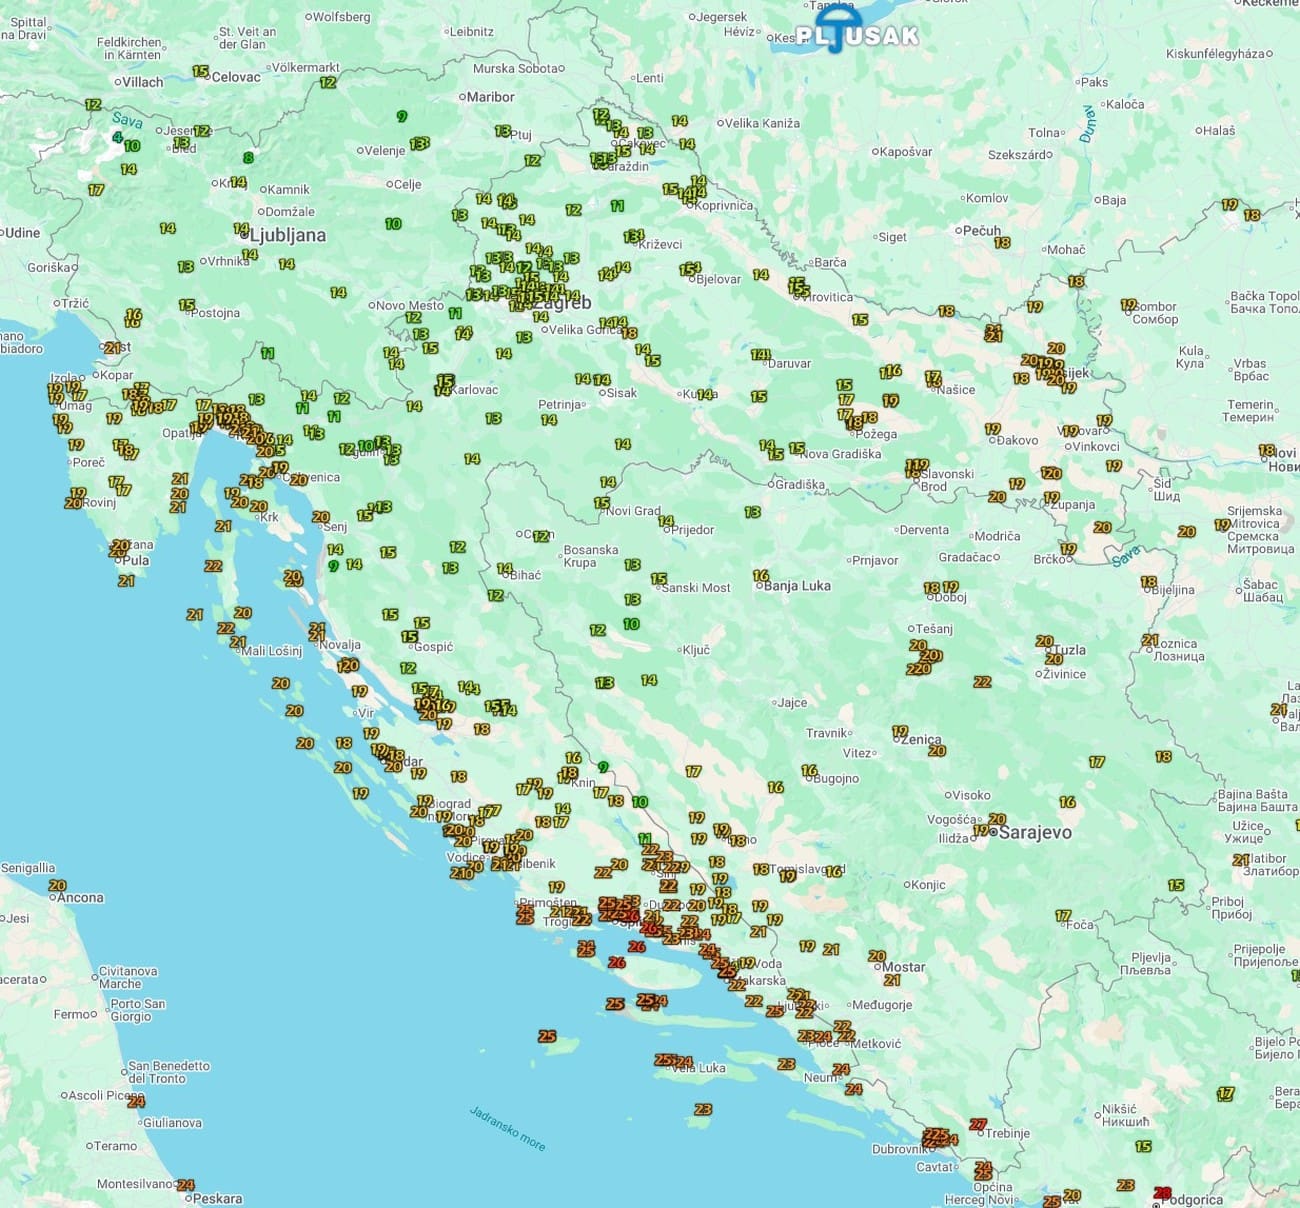Screen dimensions: 1300x1208
Task: Click the Mostar city label
Action: click(x=903, y=967)
